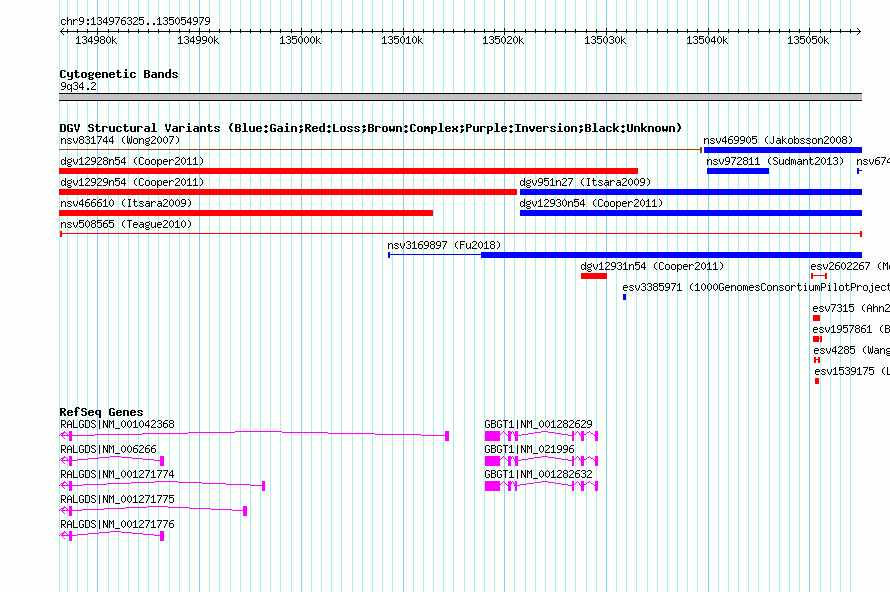Select the dgv12929n54 red loss bar
The image size is (890, 592).
click(288, 192)
